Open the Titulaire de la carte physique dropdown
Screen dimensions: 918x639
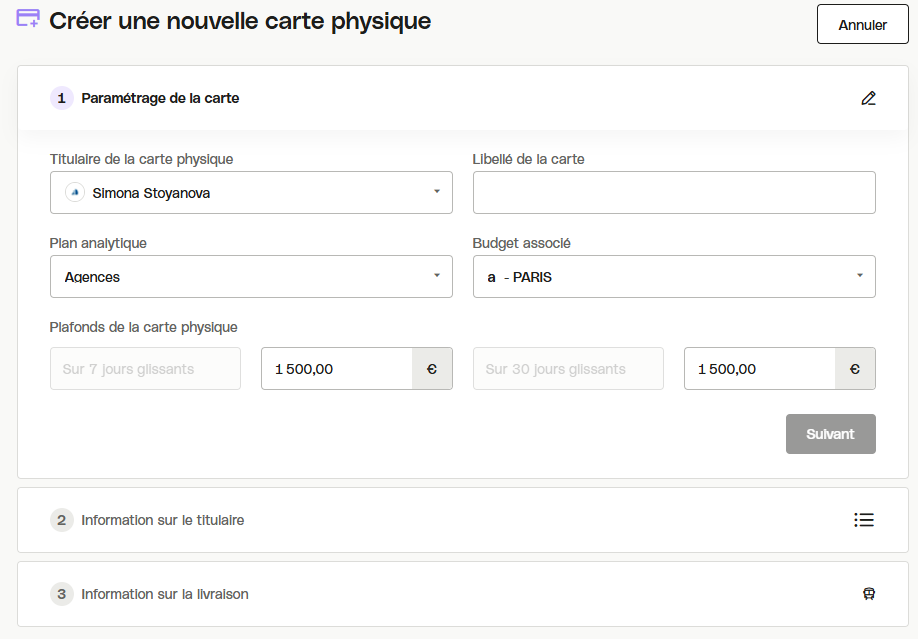coord(251,192)
